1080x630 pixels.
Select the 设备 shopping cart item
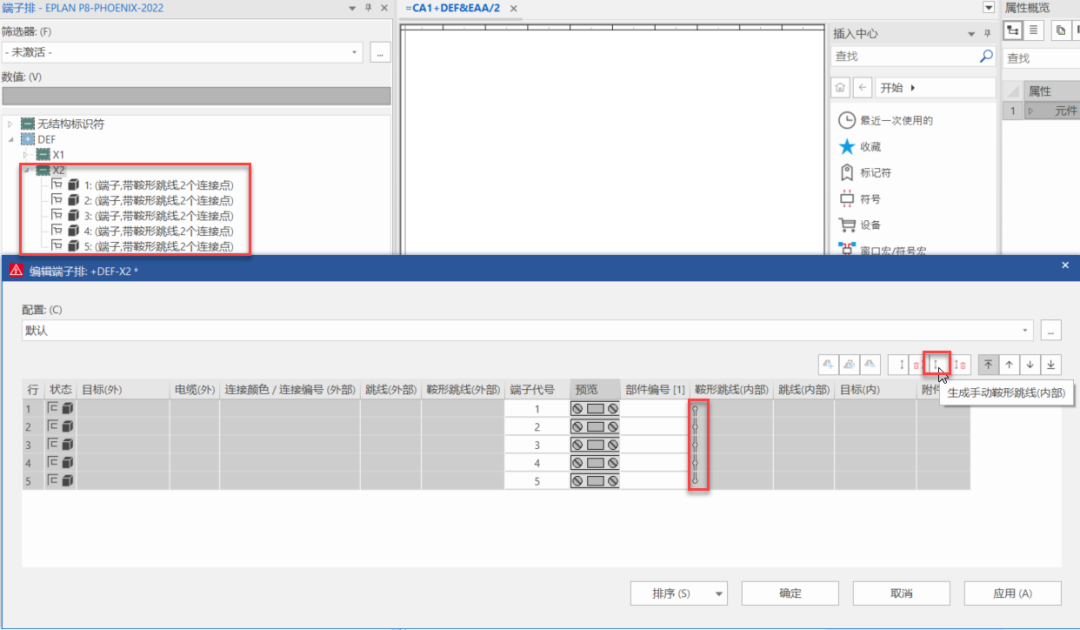pyautogui.click(x=847, y=225)
